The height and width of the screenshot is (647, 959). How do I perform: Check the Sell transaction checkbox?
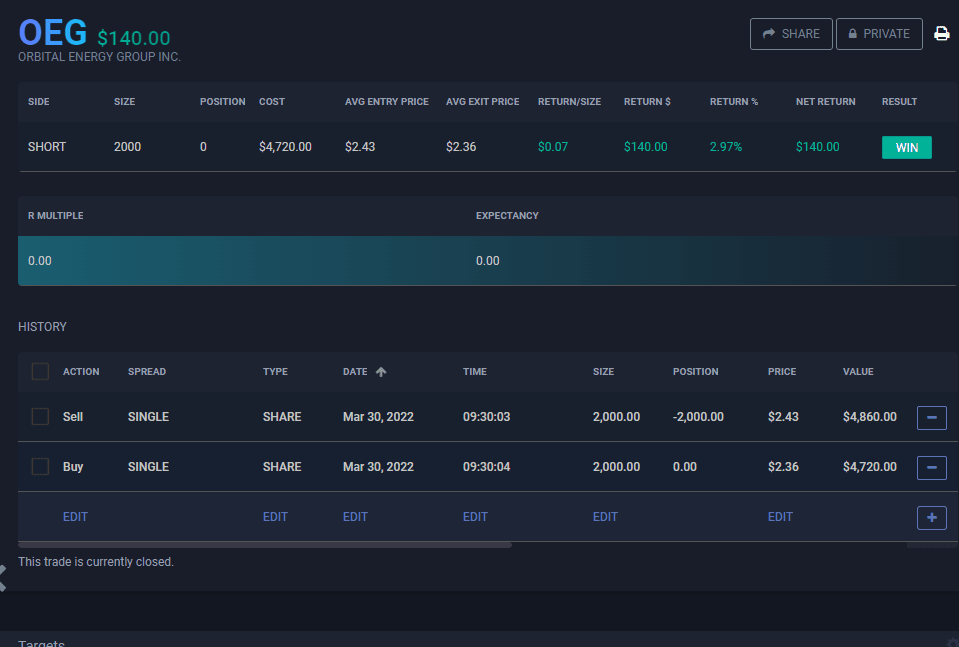(x=40, y=417)
